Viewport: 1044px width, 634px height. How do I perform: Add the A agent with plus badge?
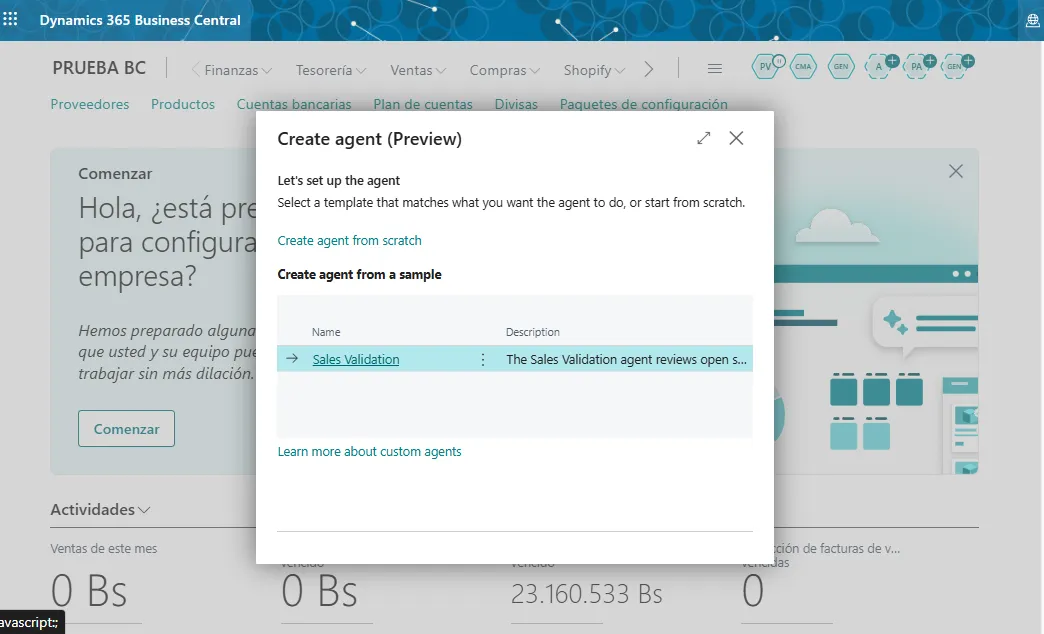click(x=880, y=67)
